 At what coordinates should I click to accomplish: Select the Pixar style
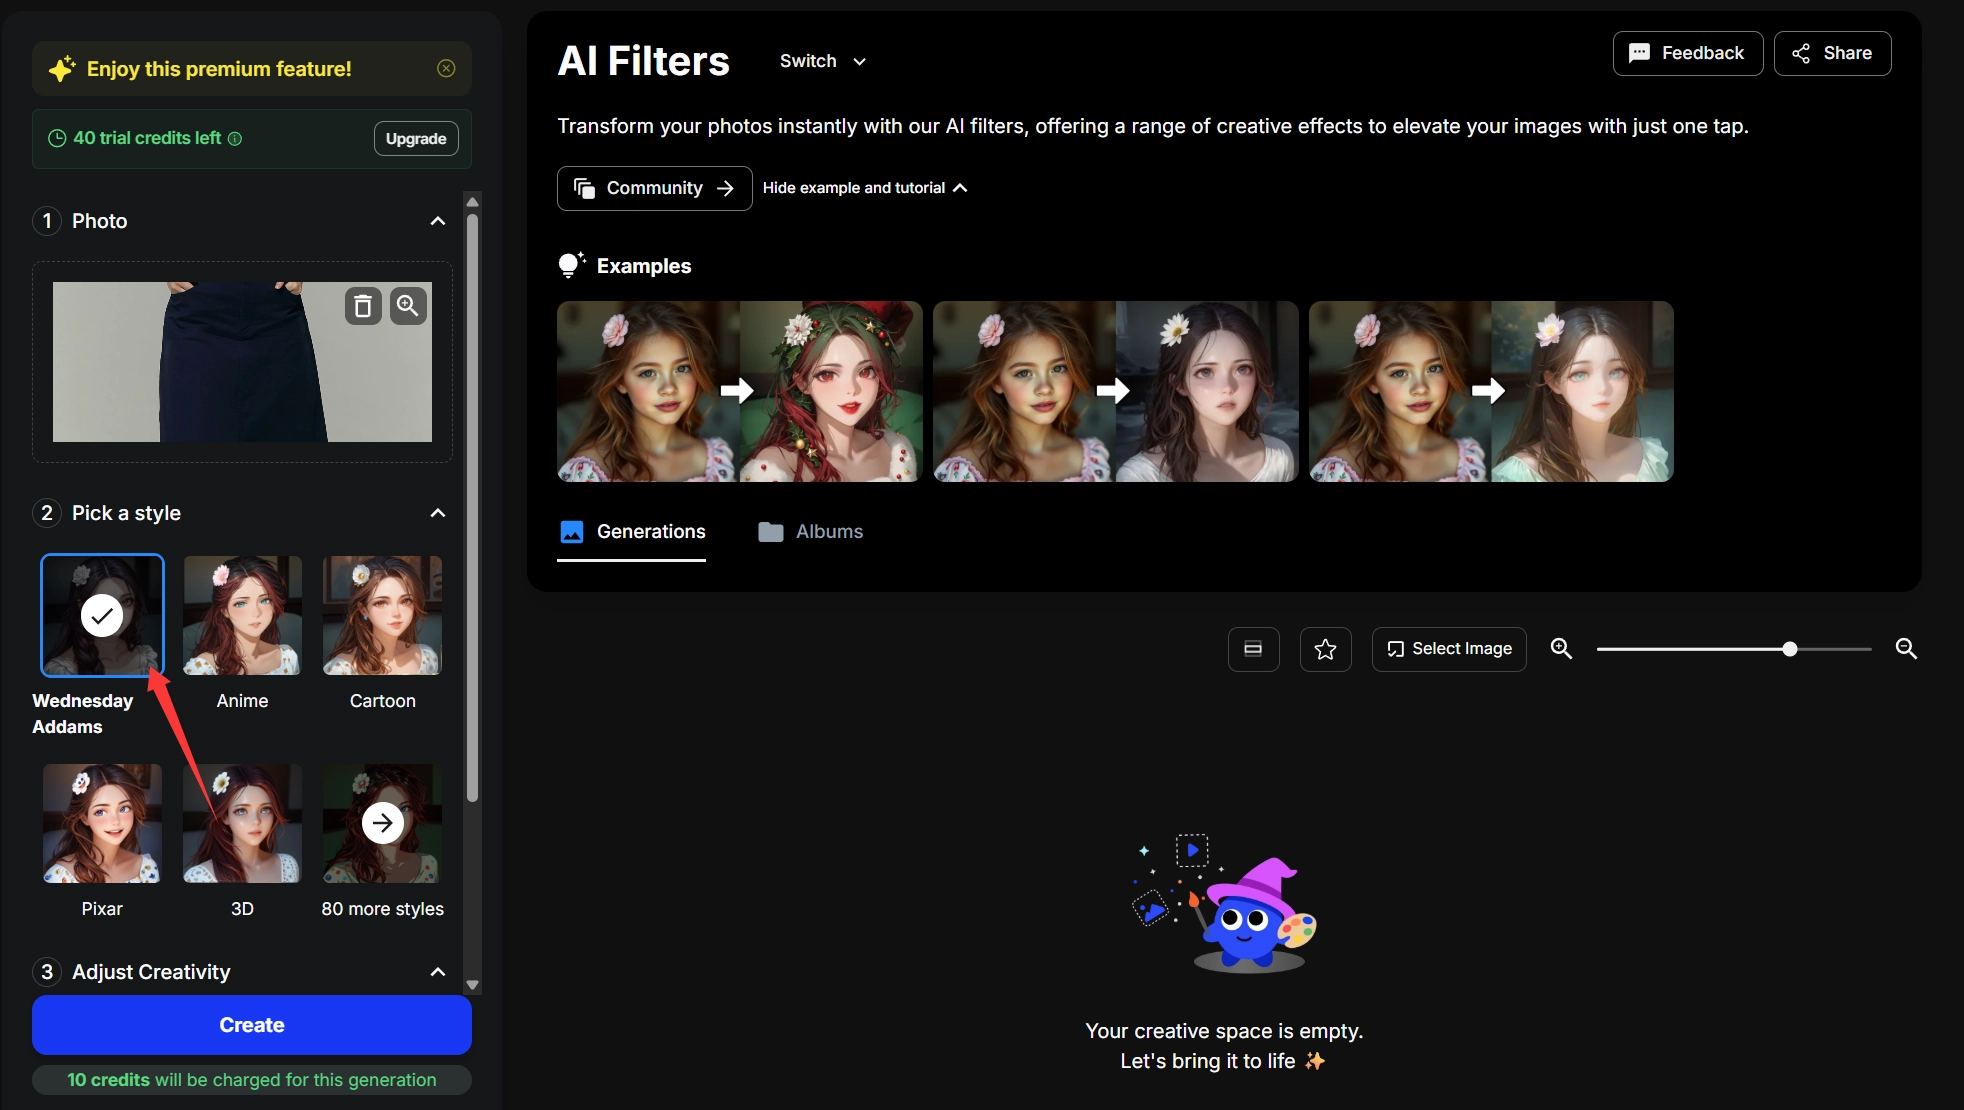click(101, 823)
